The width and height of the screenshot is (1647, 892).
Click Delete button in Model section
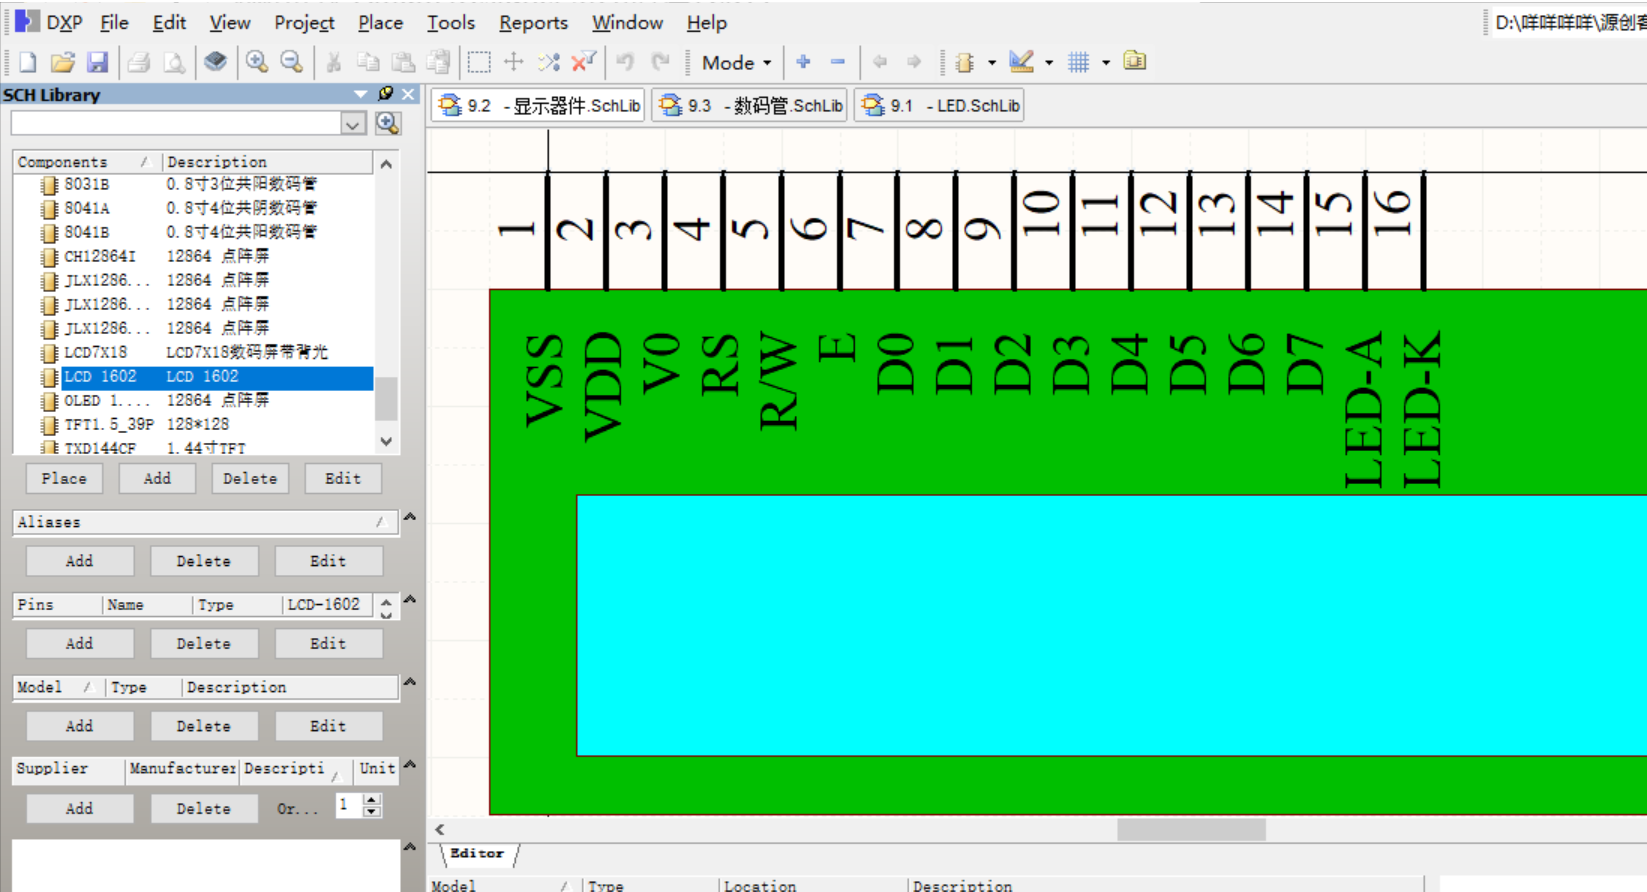point(203,726)
